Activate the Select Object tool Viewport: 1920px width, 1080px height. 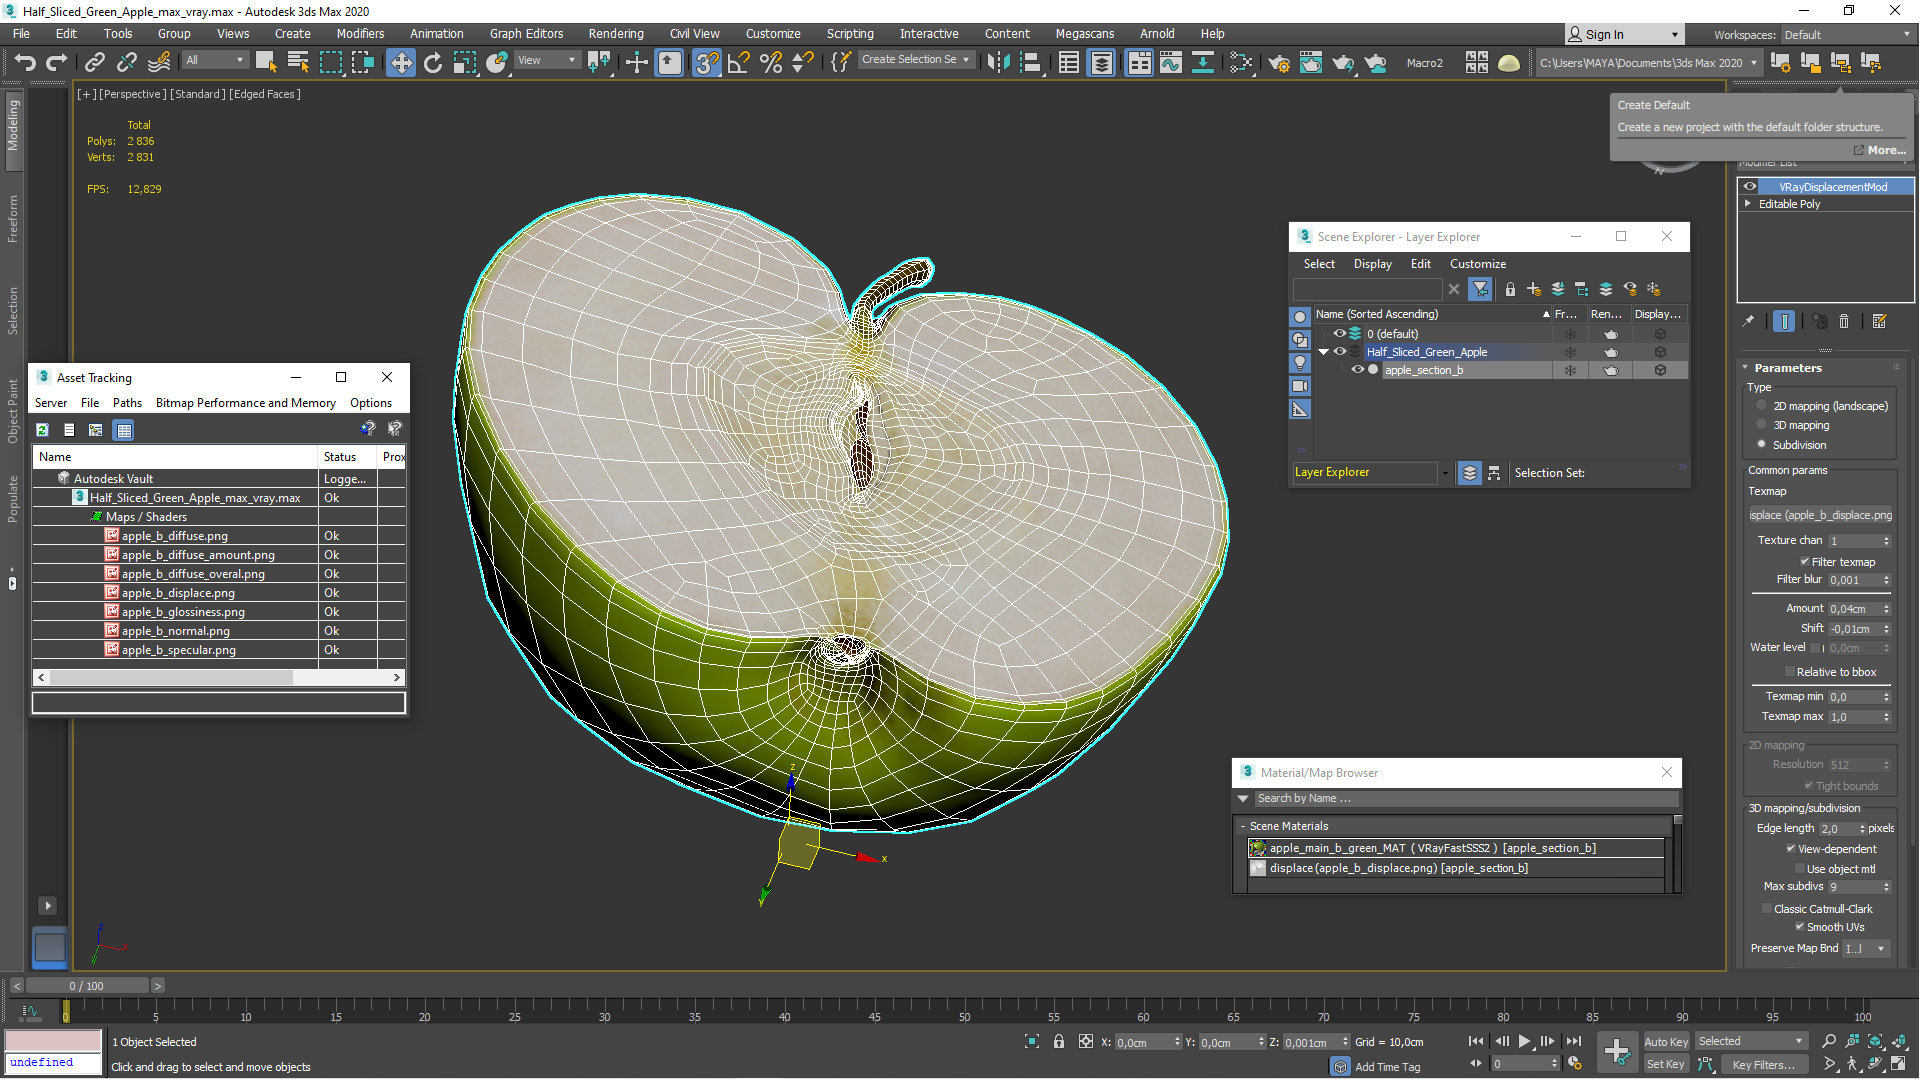[x=265, y=62]
